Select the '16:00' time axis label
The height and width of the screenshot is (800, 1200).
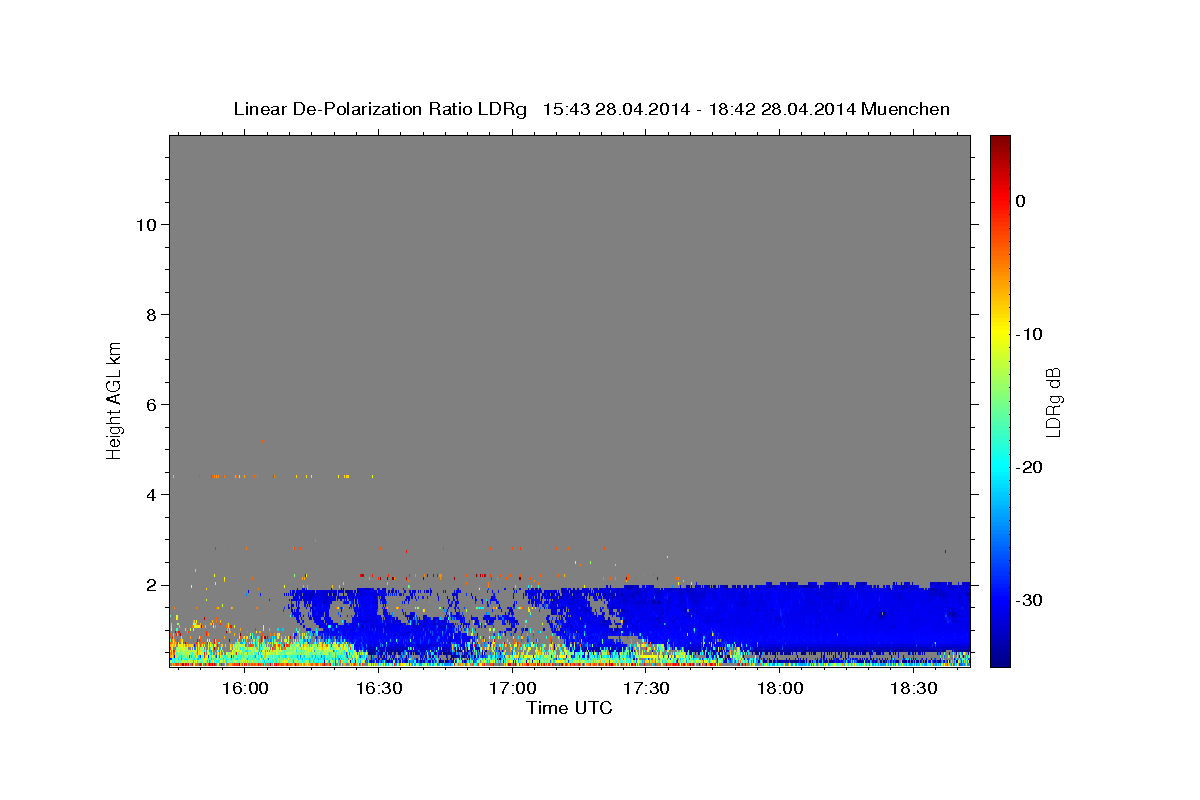(x=244, y=689)
